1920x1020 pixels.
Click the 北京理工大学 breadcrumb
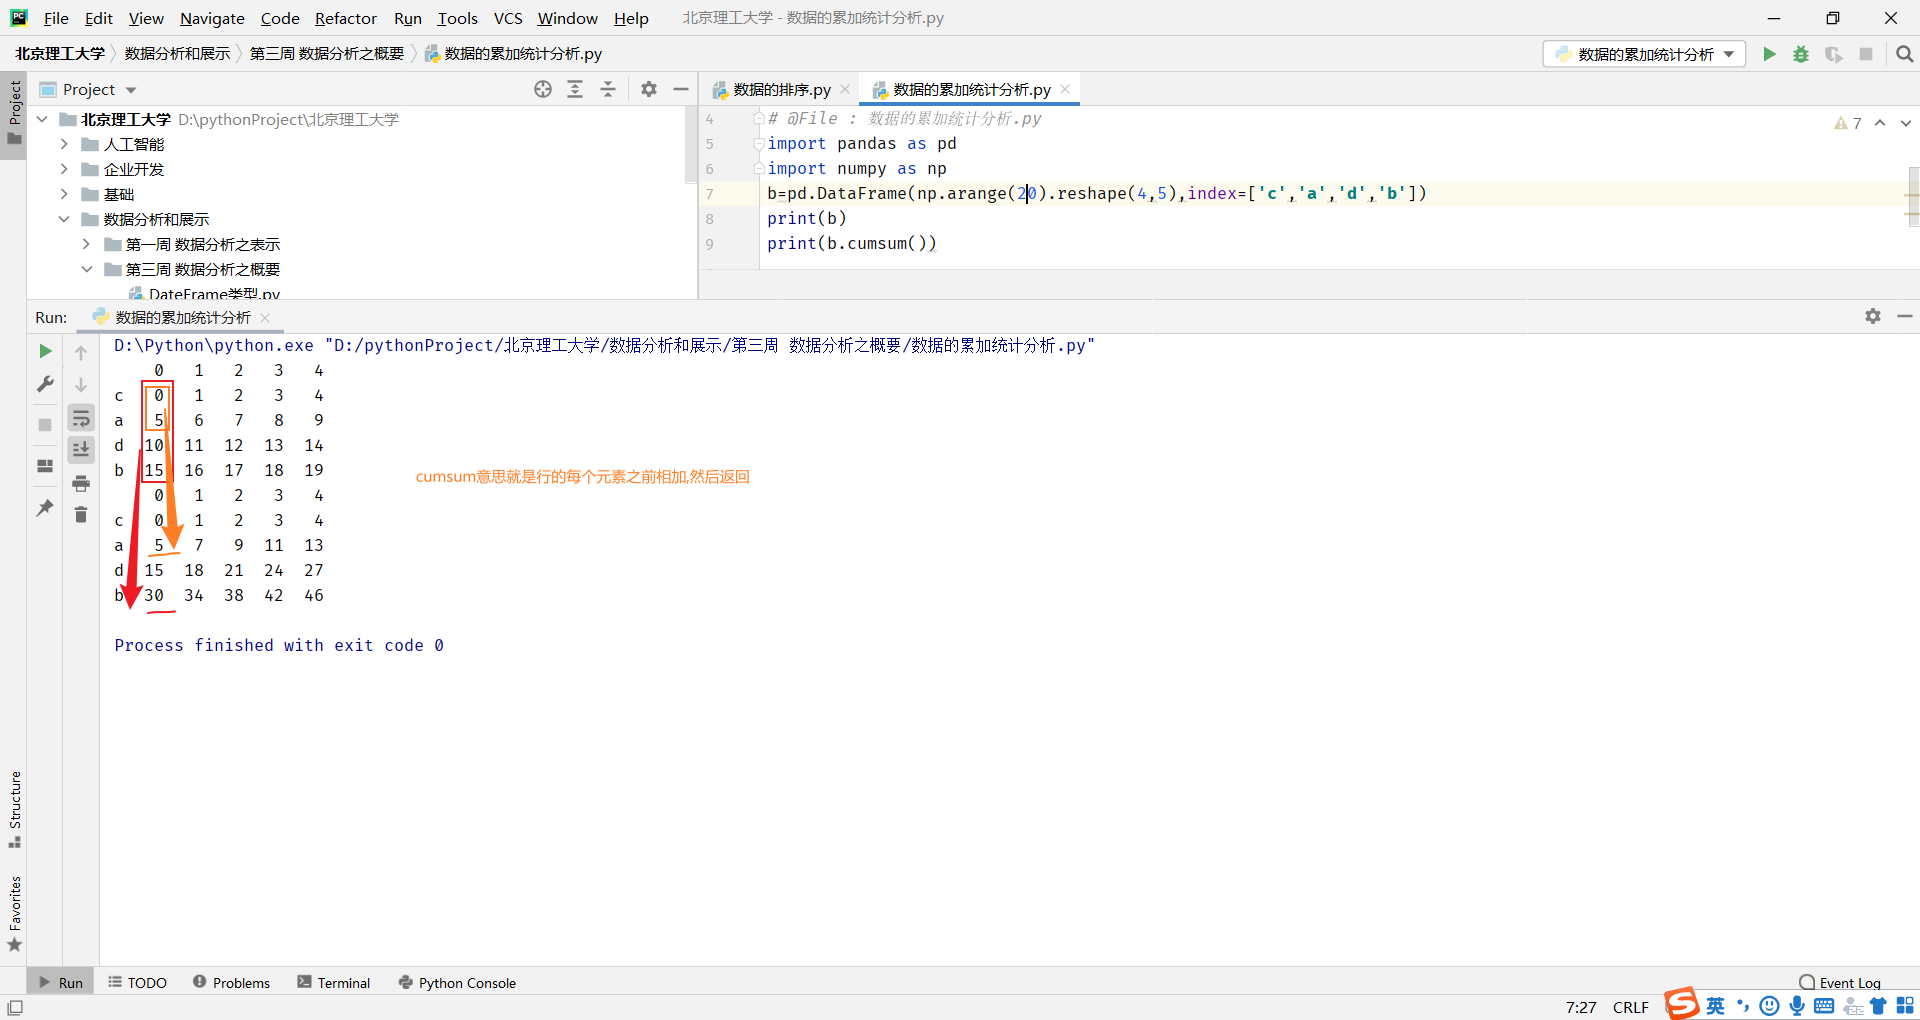click(x=59, y=53)
